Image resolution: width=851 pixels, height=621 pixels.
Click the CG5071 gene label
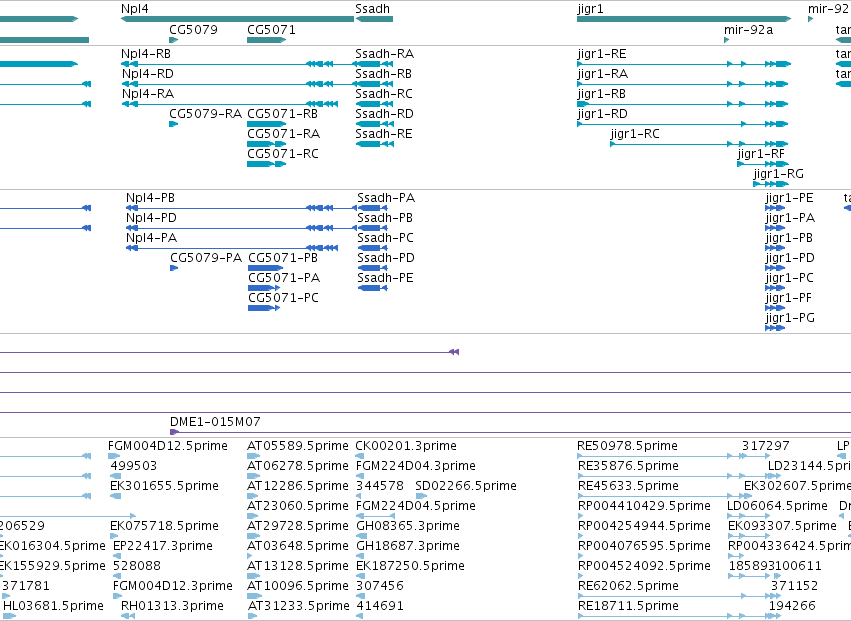[x=271, y=29]
